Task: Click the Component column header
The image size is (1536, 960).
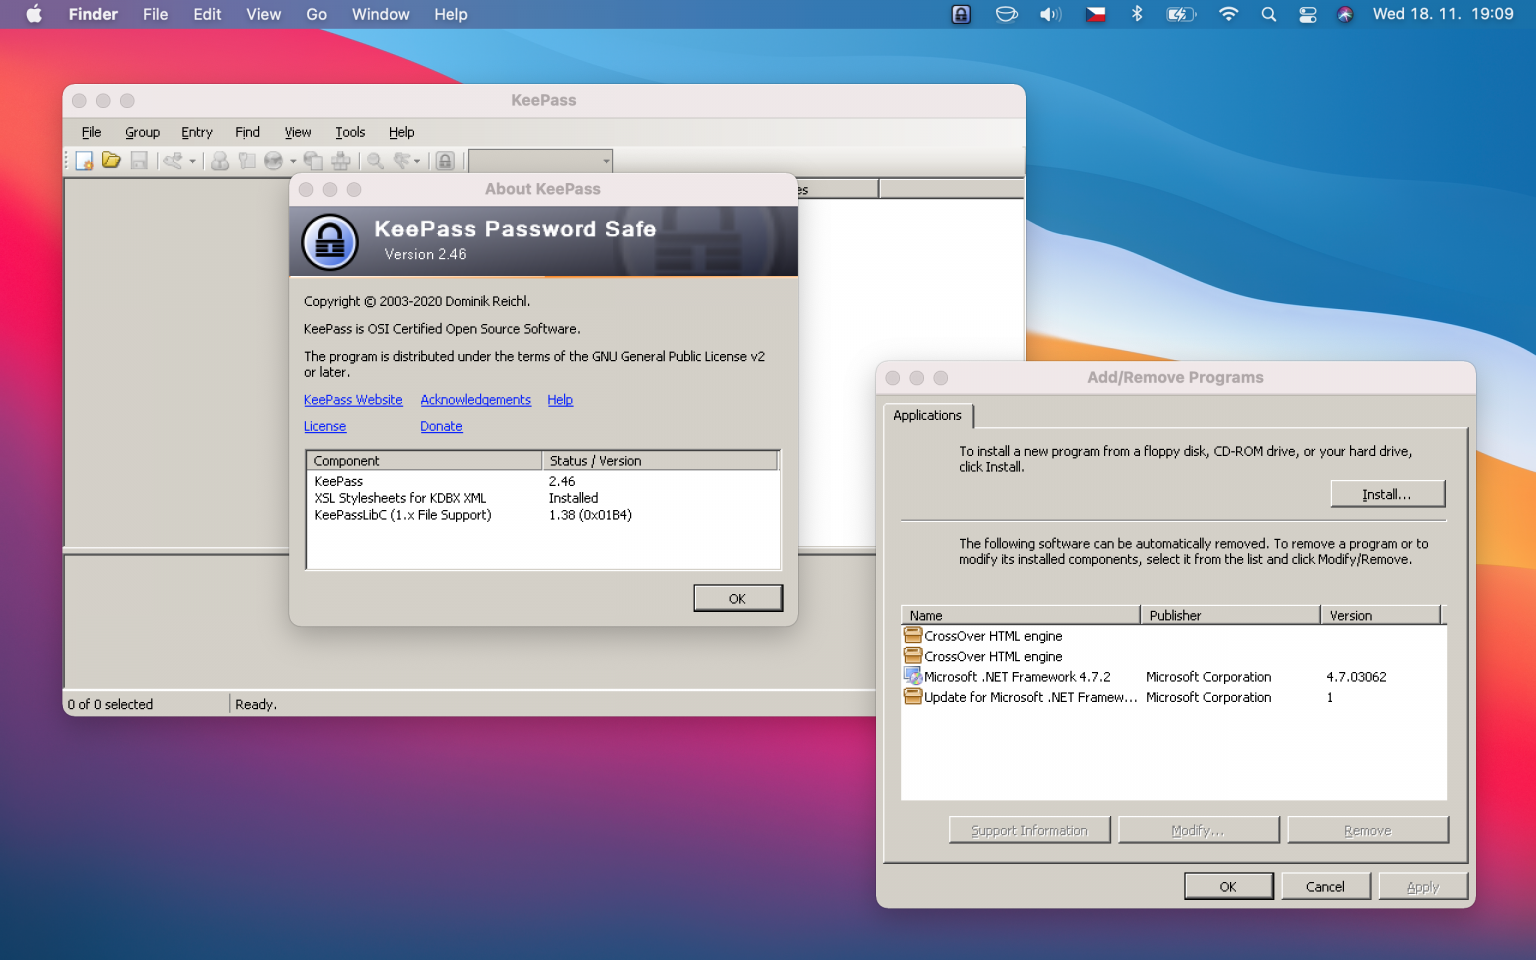Action: pyautogui.click(x=424, y=461)
